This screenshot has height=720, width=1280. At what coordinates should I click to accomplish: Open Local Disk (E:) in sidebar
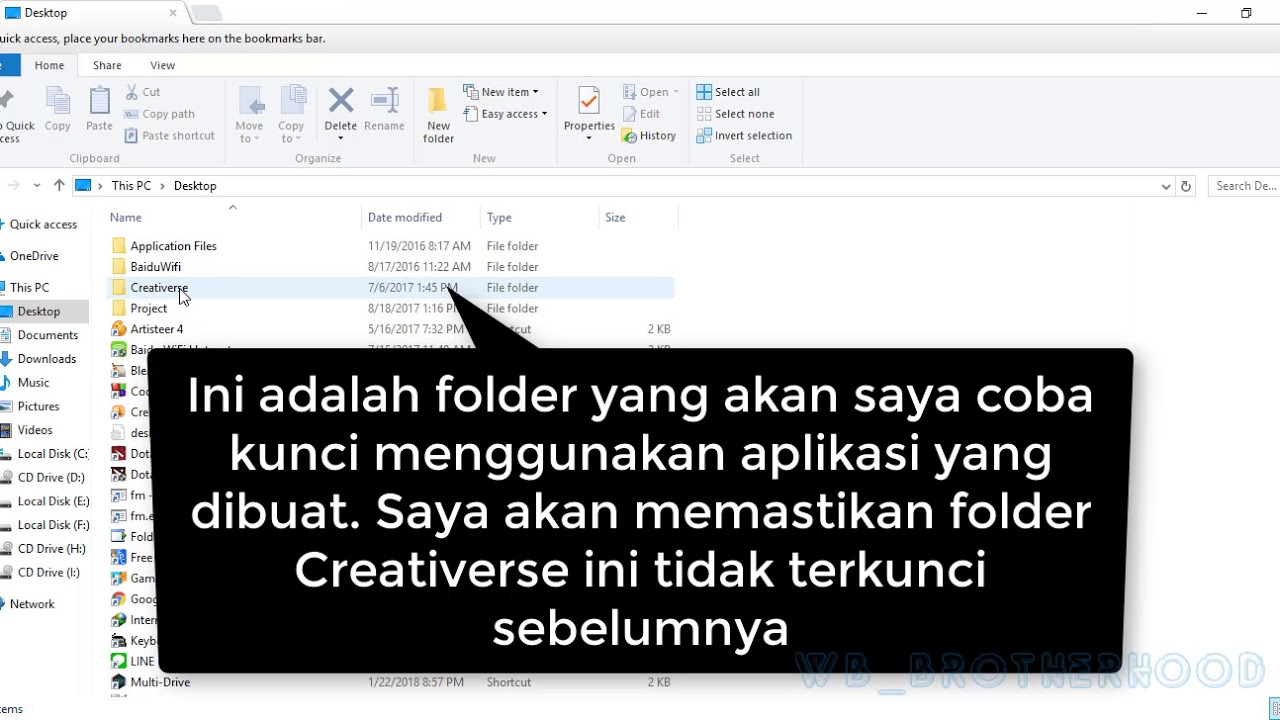coord(53,502)
